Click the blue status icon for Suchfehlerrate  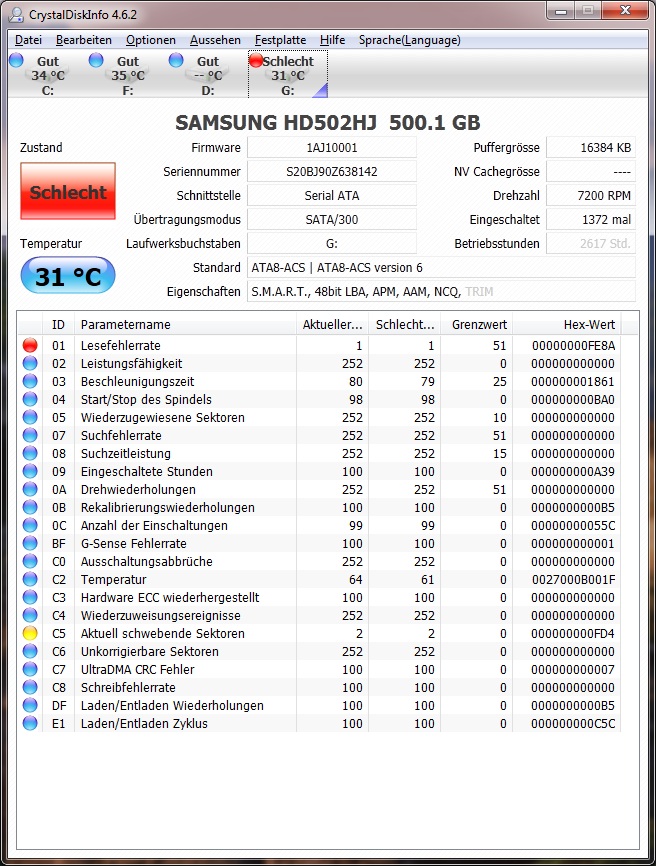(30, 435)
